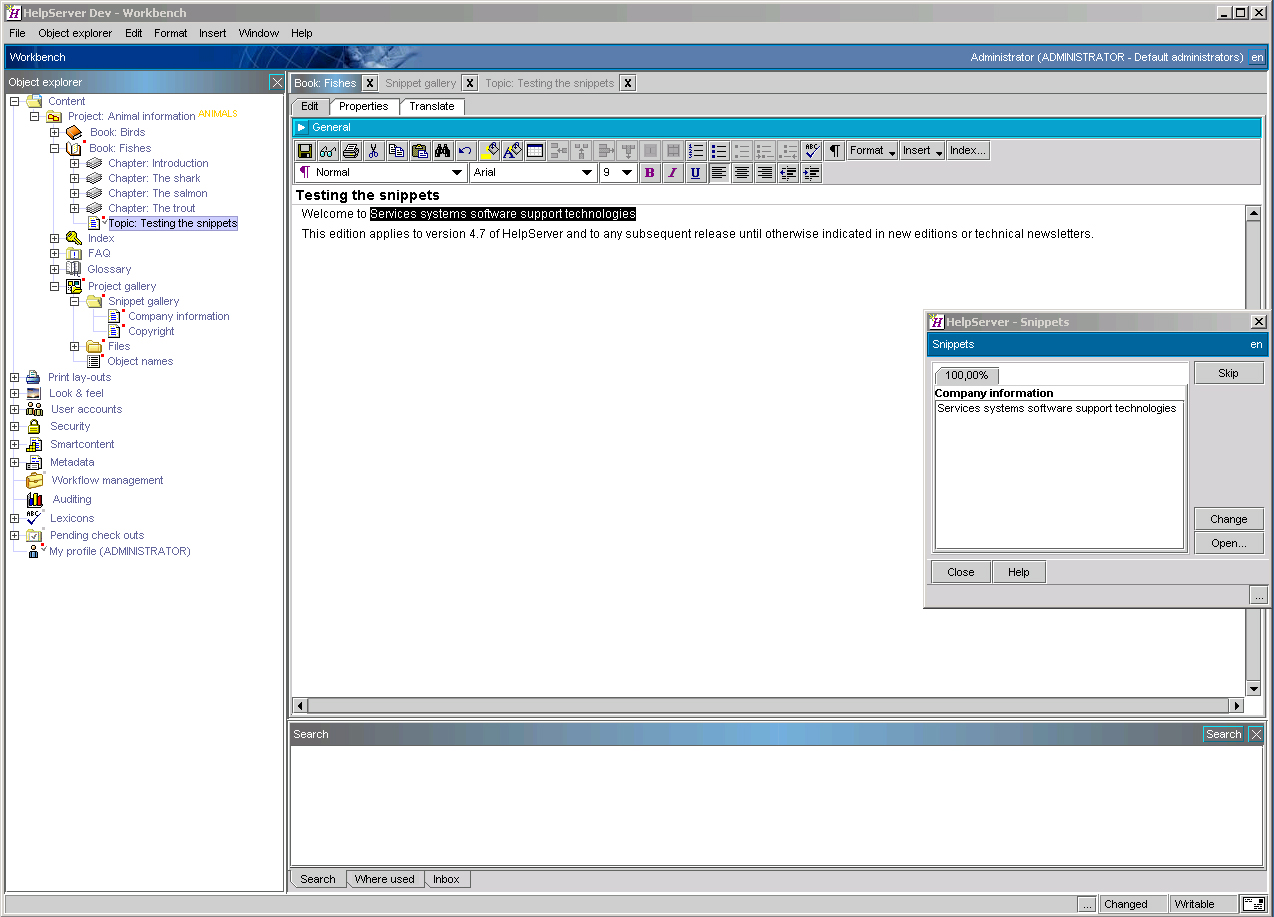Decrease indent with the outdent icon
The width and height of the screenshot is (1274, 917).
(x=788, y=173)
